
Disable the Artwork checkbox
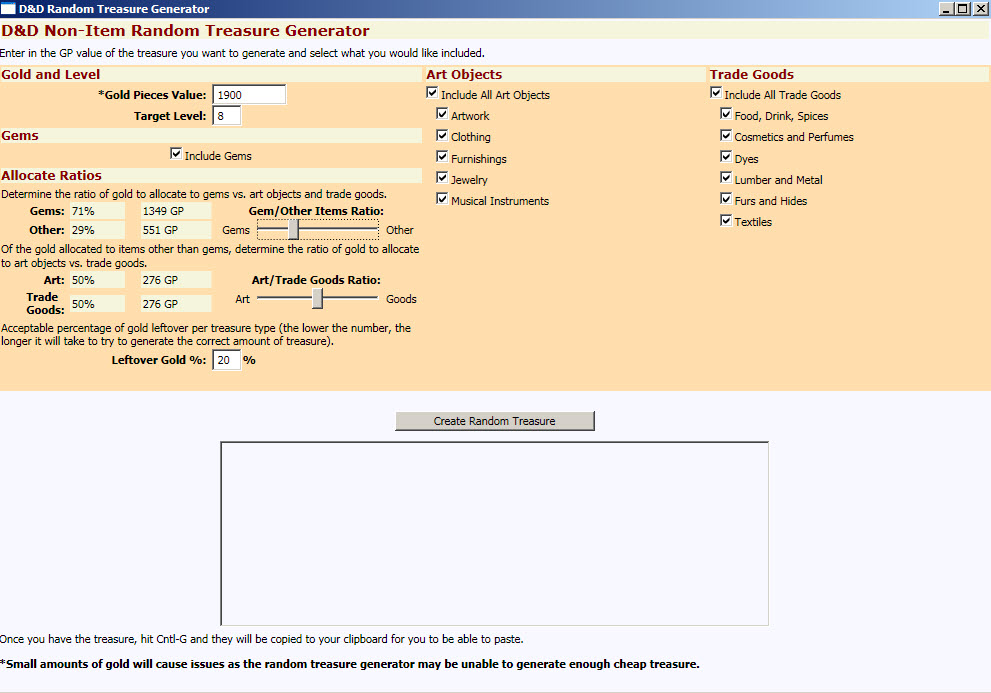[x=442, y=115]
